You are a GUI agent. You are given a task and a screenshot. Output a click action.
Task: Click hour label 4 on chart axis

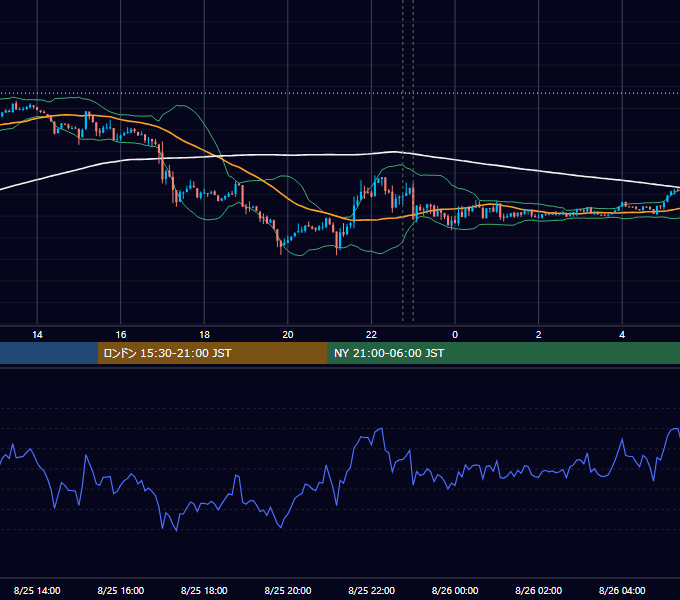click(x=622, y=335)
